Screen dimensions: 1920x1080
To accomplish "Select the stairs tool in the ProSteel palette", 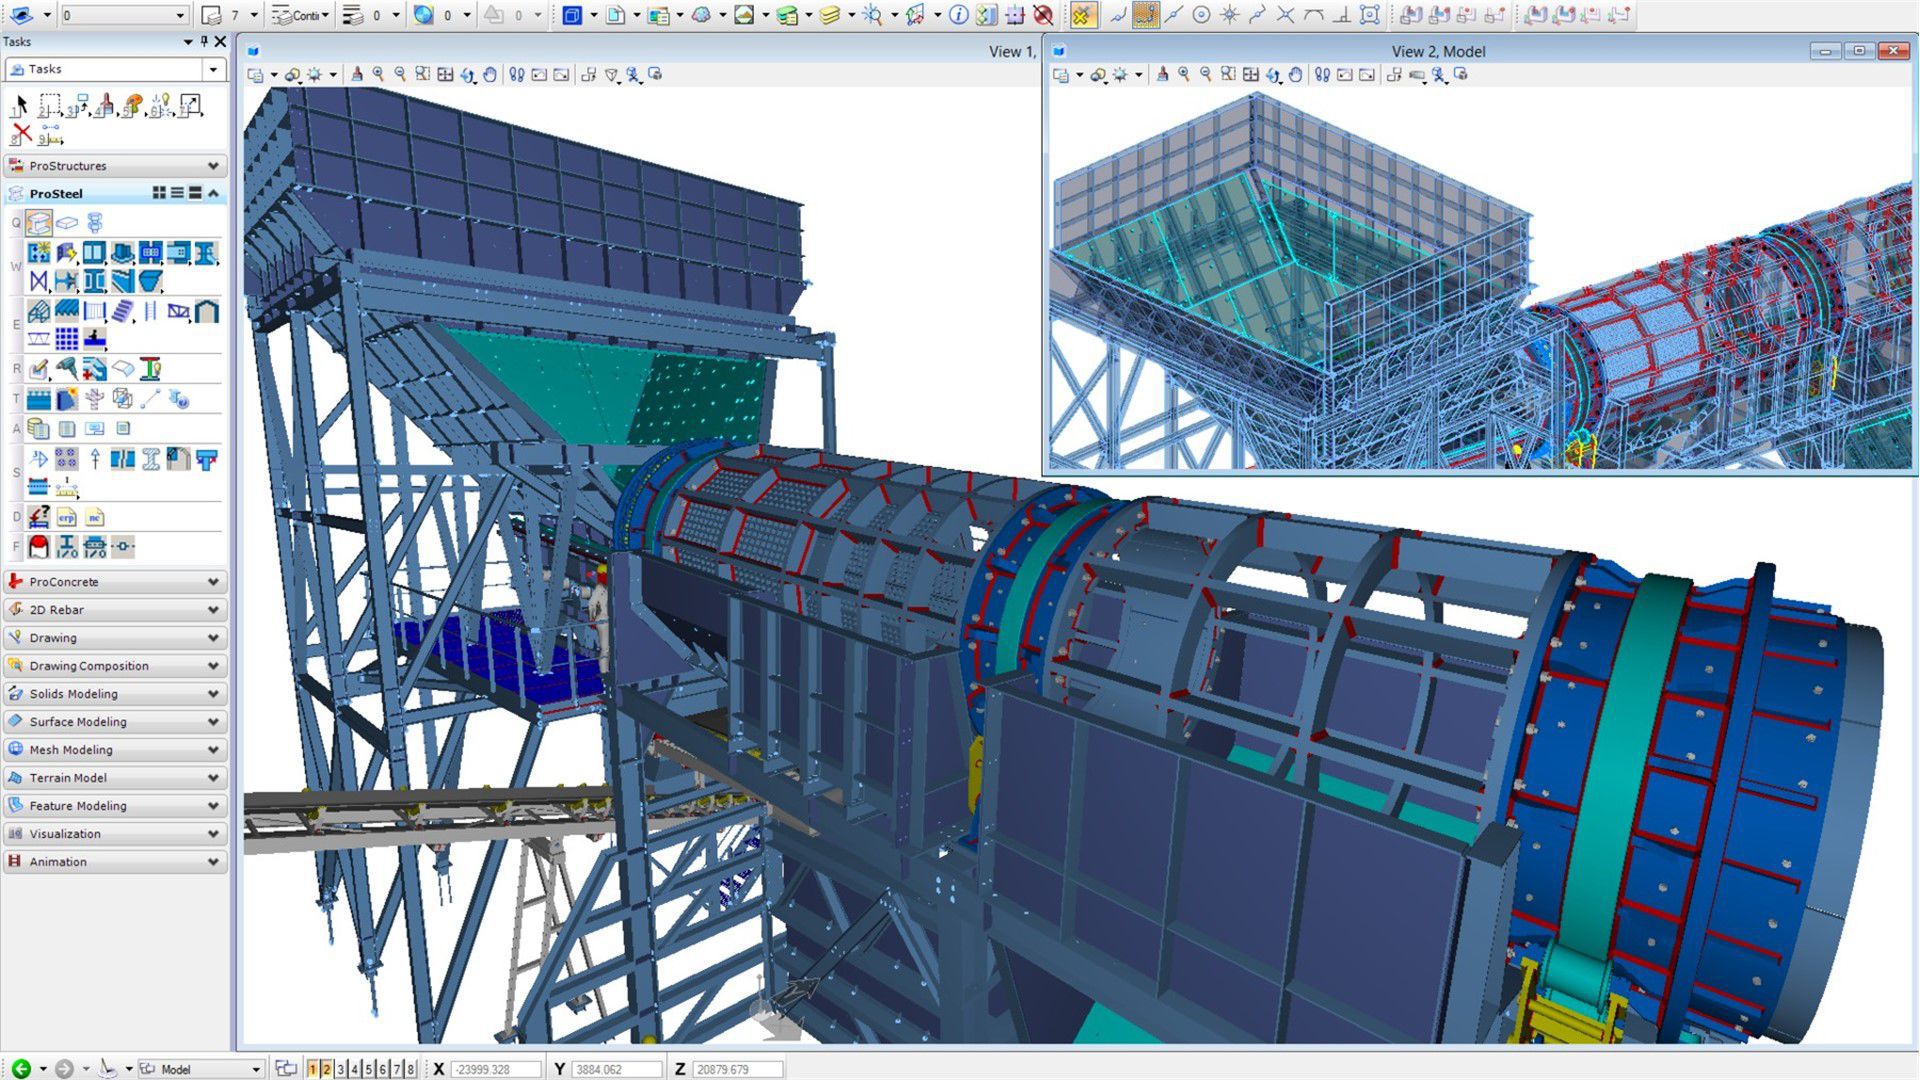I will [x=122, y=311].
